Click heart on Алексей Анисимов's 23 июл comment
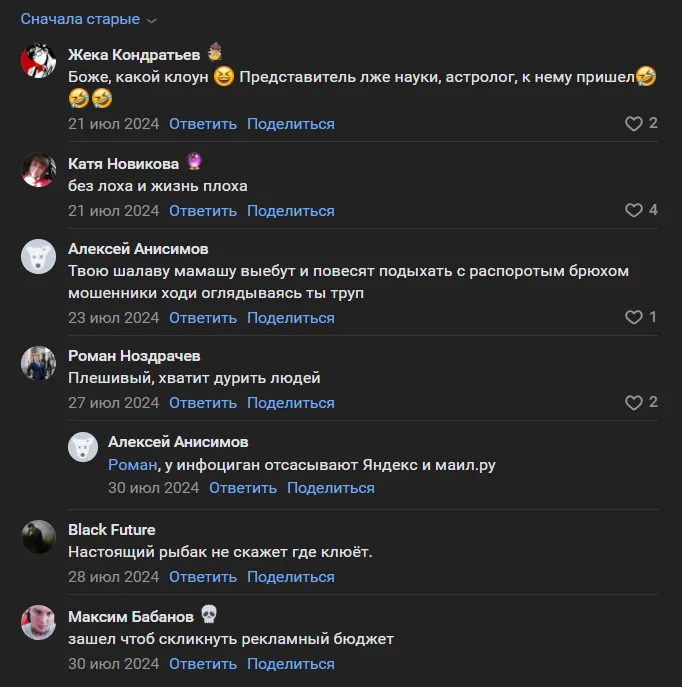Screen dimensions: 682x687 633,317
